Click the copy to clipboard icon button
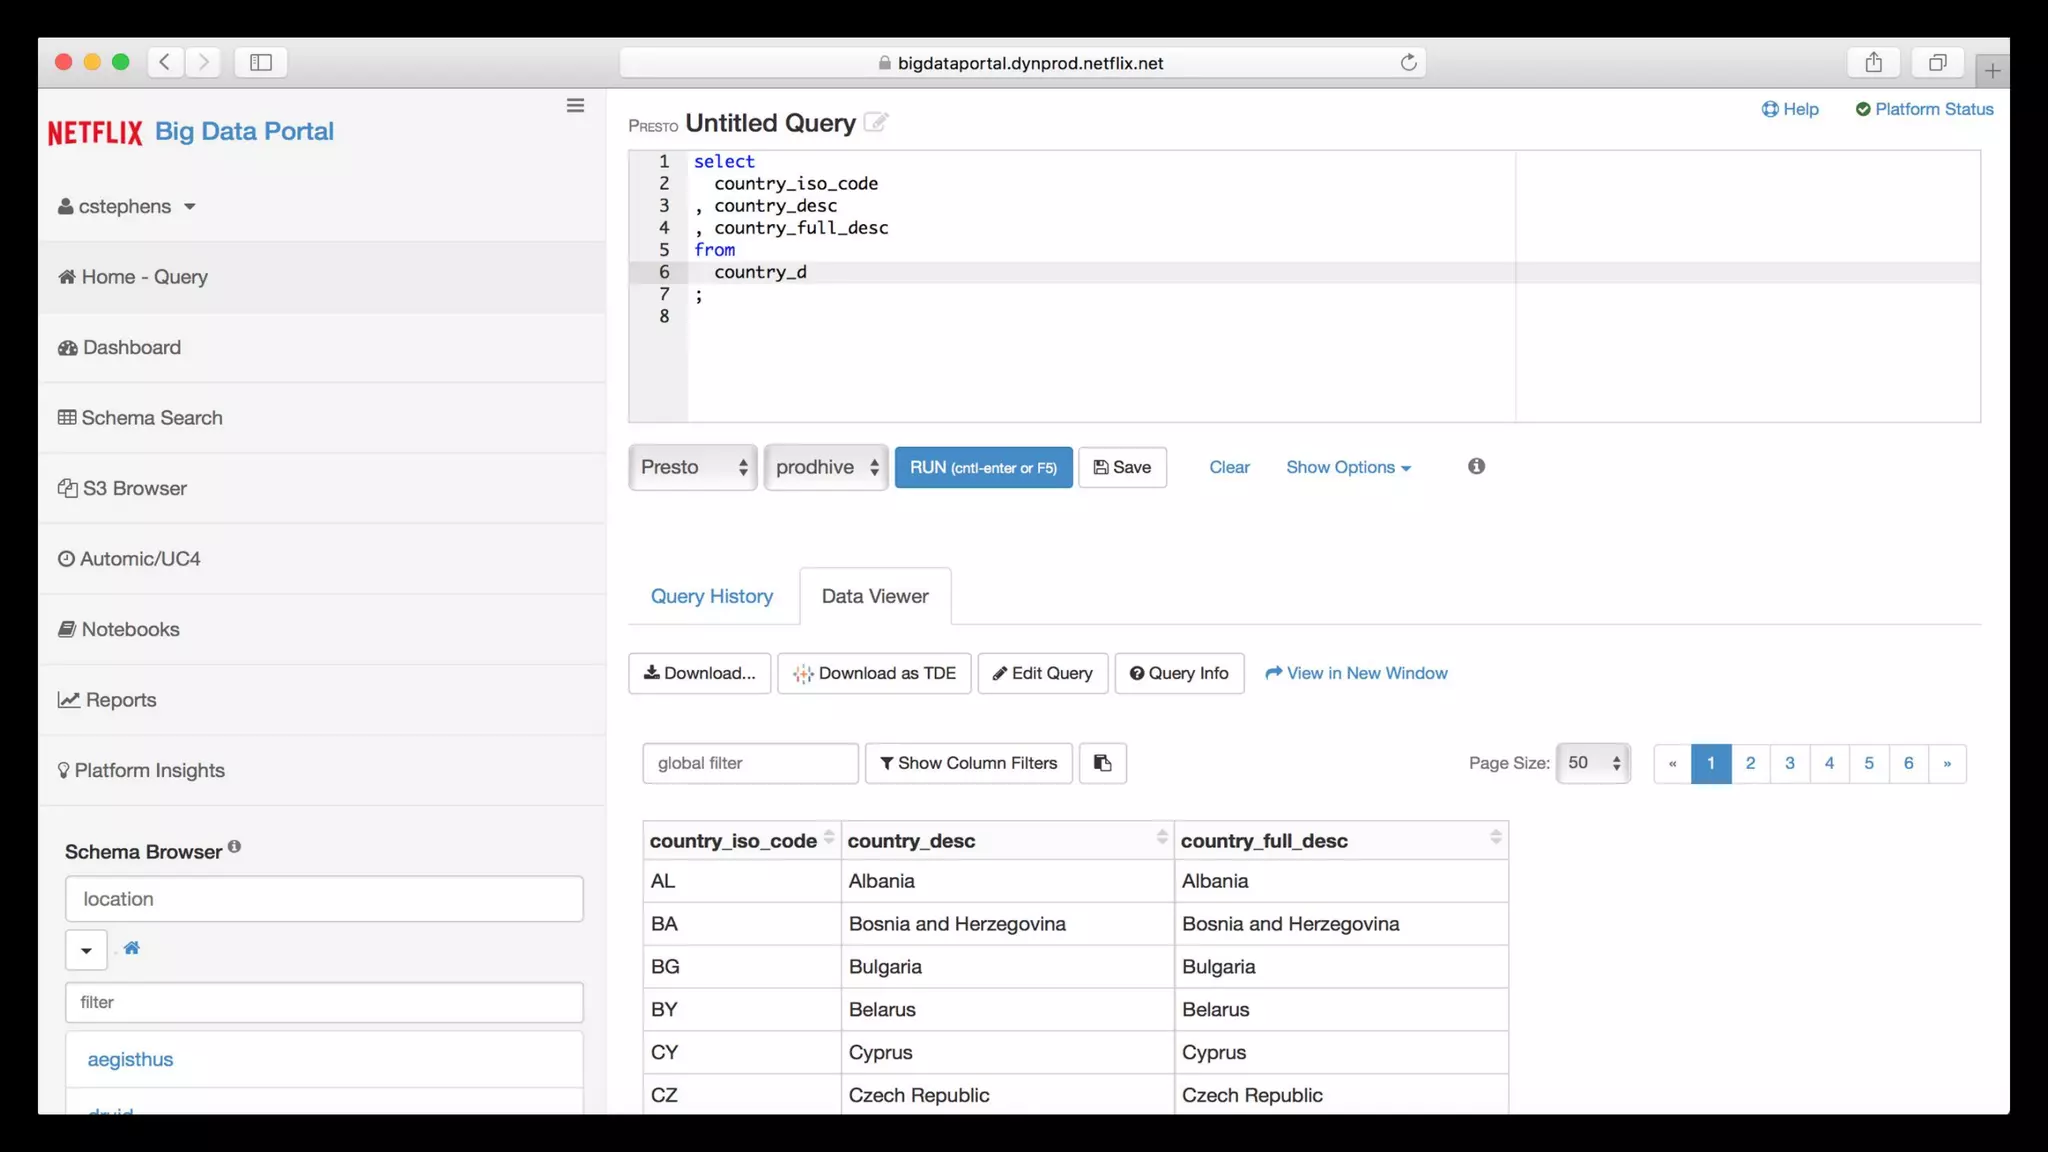This screenshot has height=1152, width=2048. (x=1102, y=763)
